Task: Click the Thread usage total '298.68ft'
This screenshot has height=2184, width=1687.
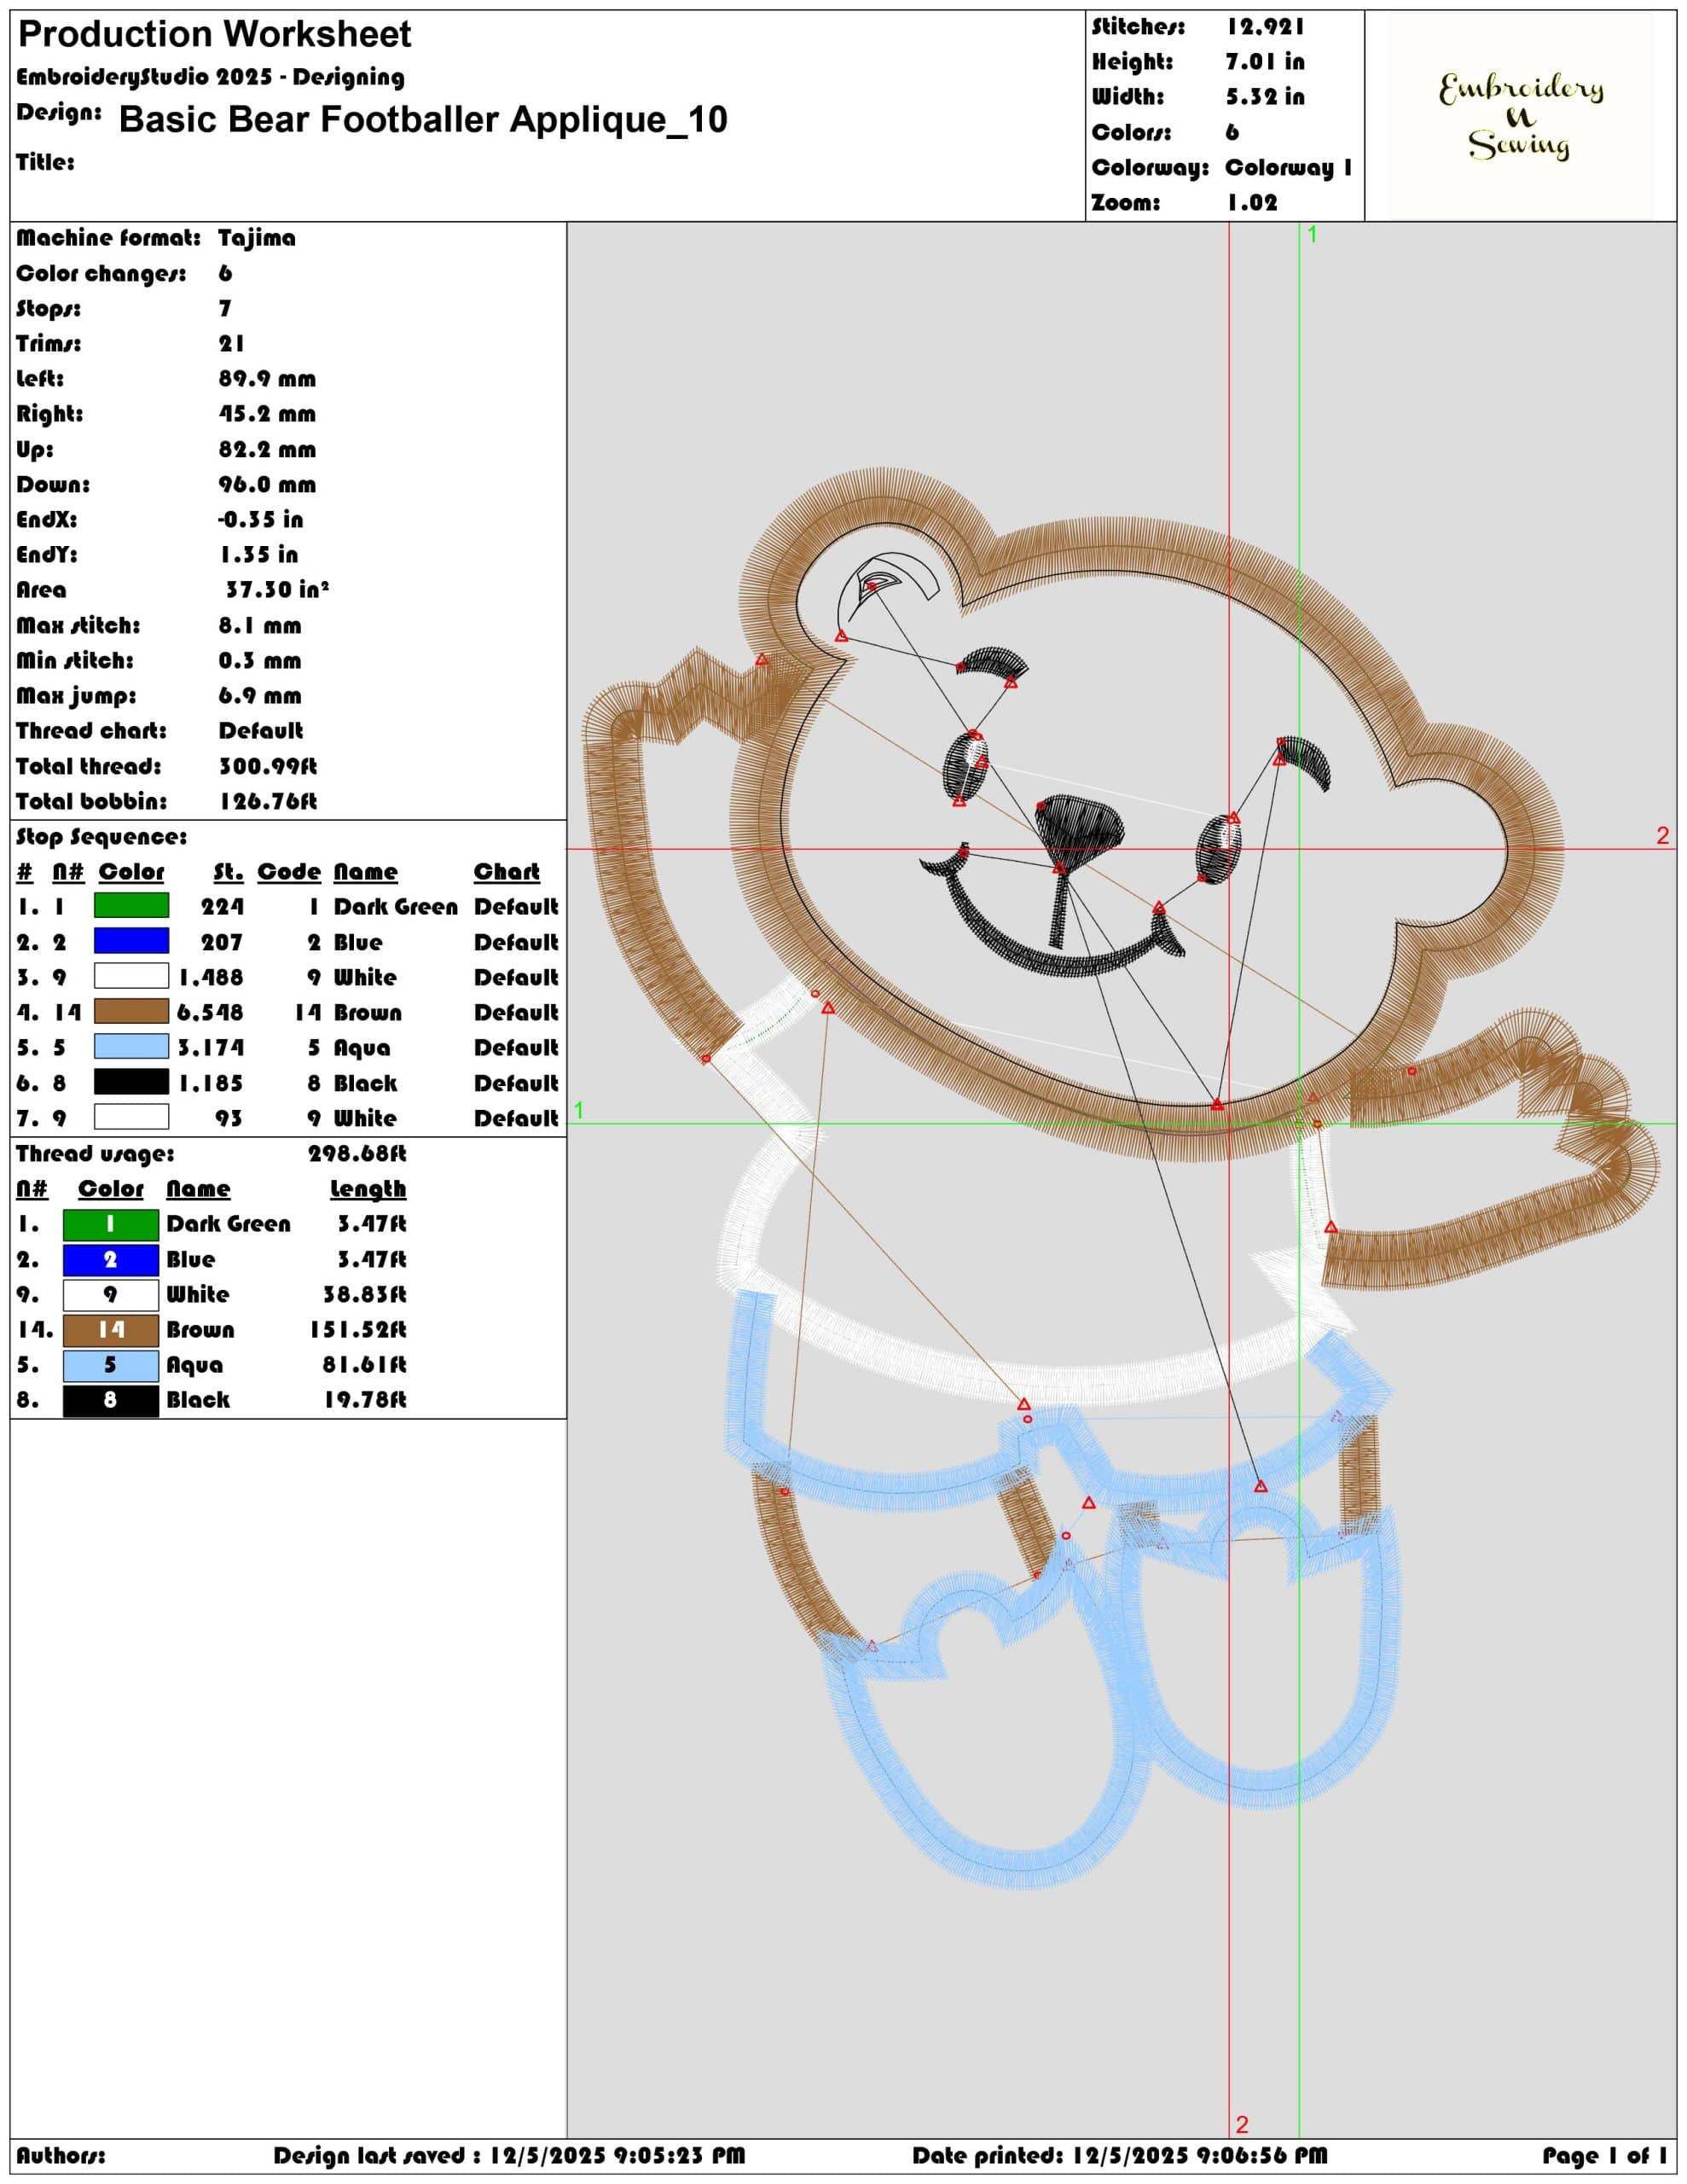Action: coord(357,1154)
